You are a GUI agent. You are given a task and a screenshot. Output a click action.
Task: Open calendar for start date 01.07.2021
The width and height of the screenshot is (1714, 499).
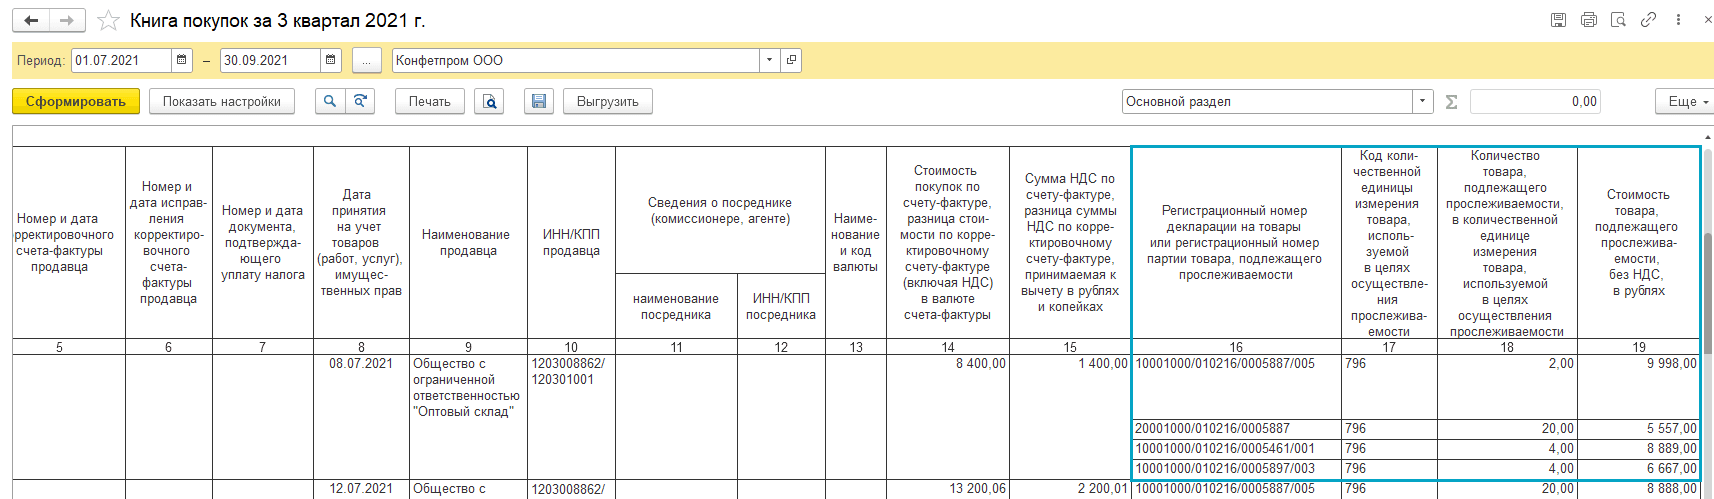pyautogui.click(x=182, y=60)
